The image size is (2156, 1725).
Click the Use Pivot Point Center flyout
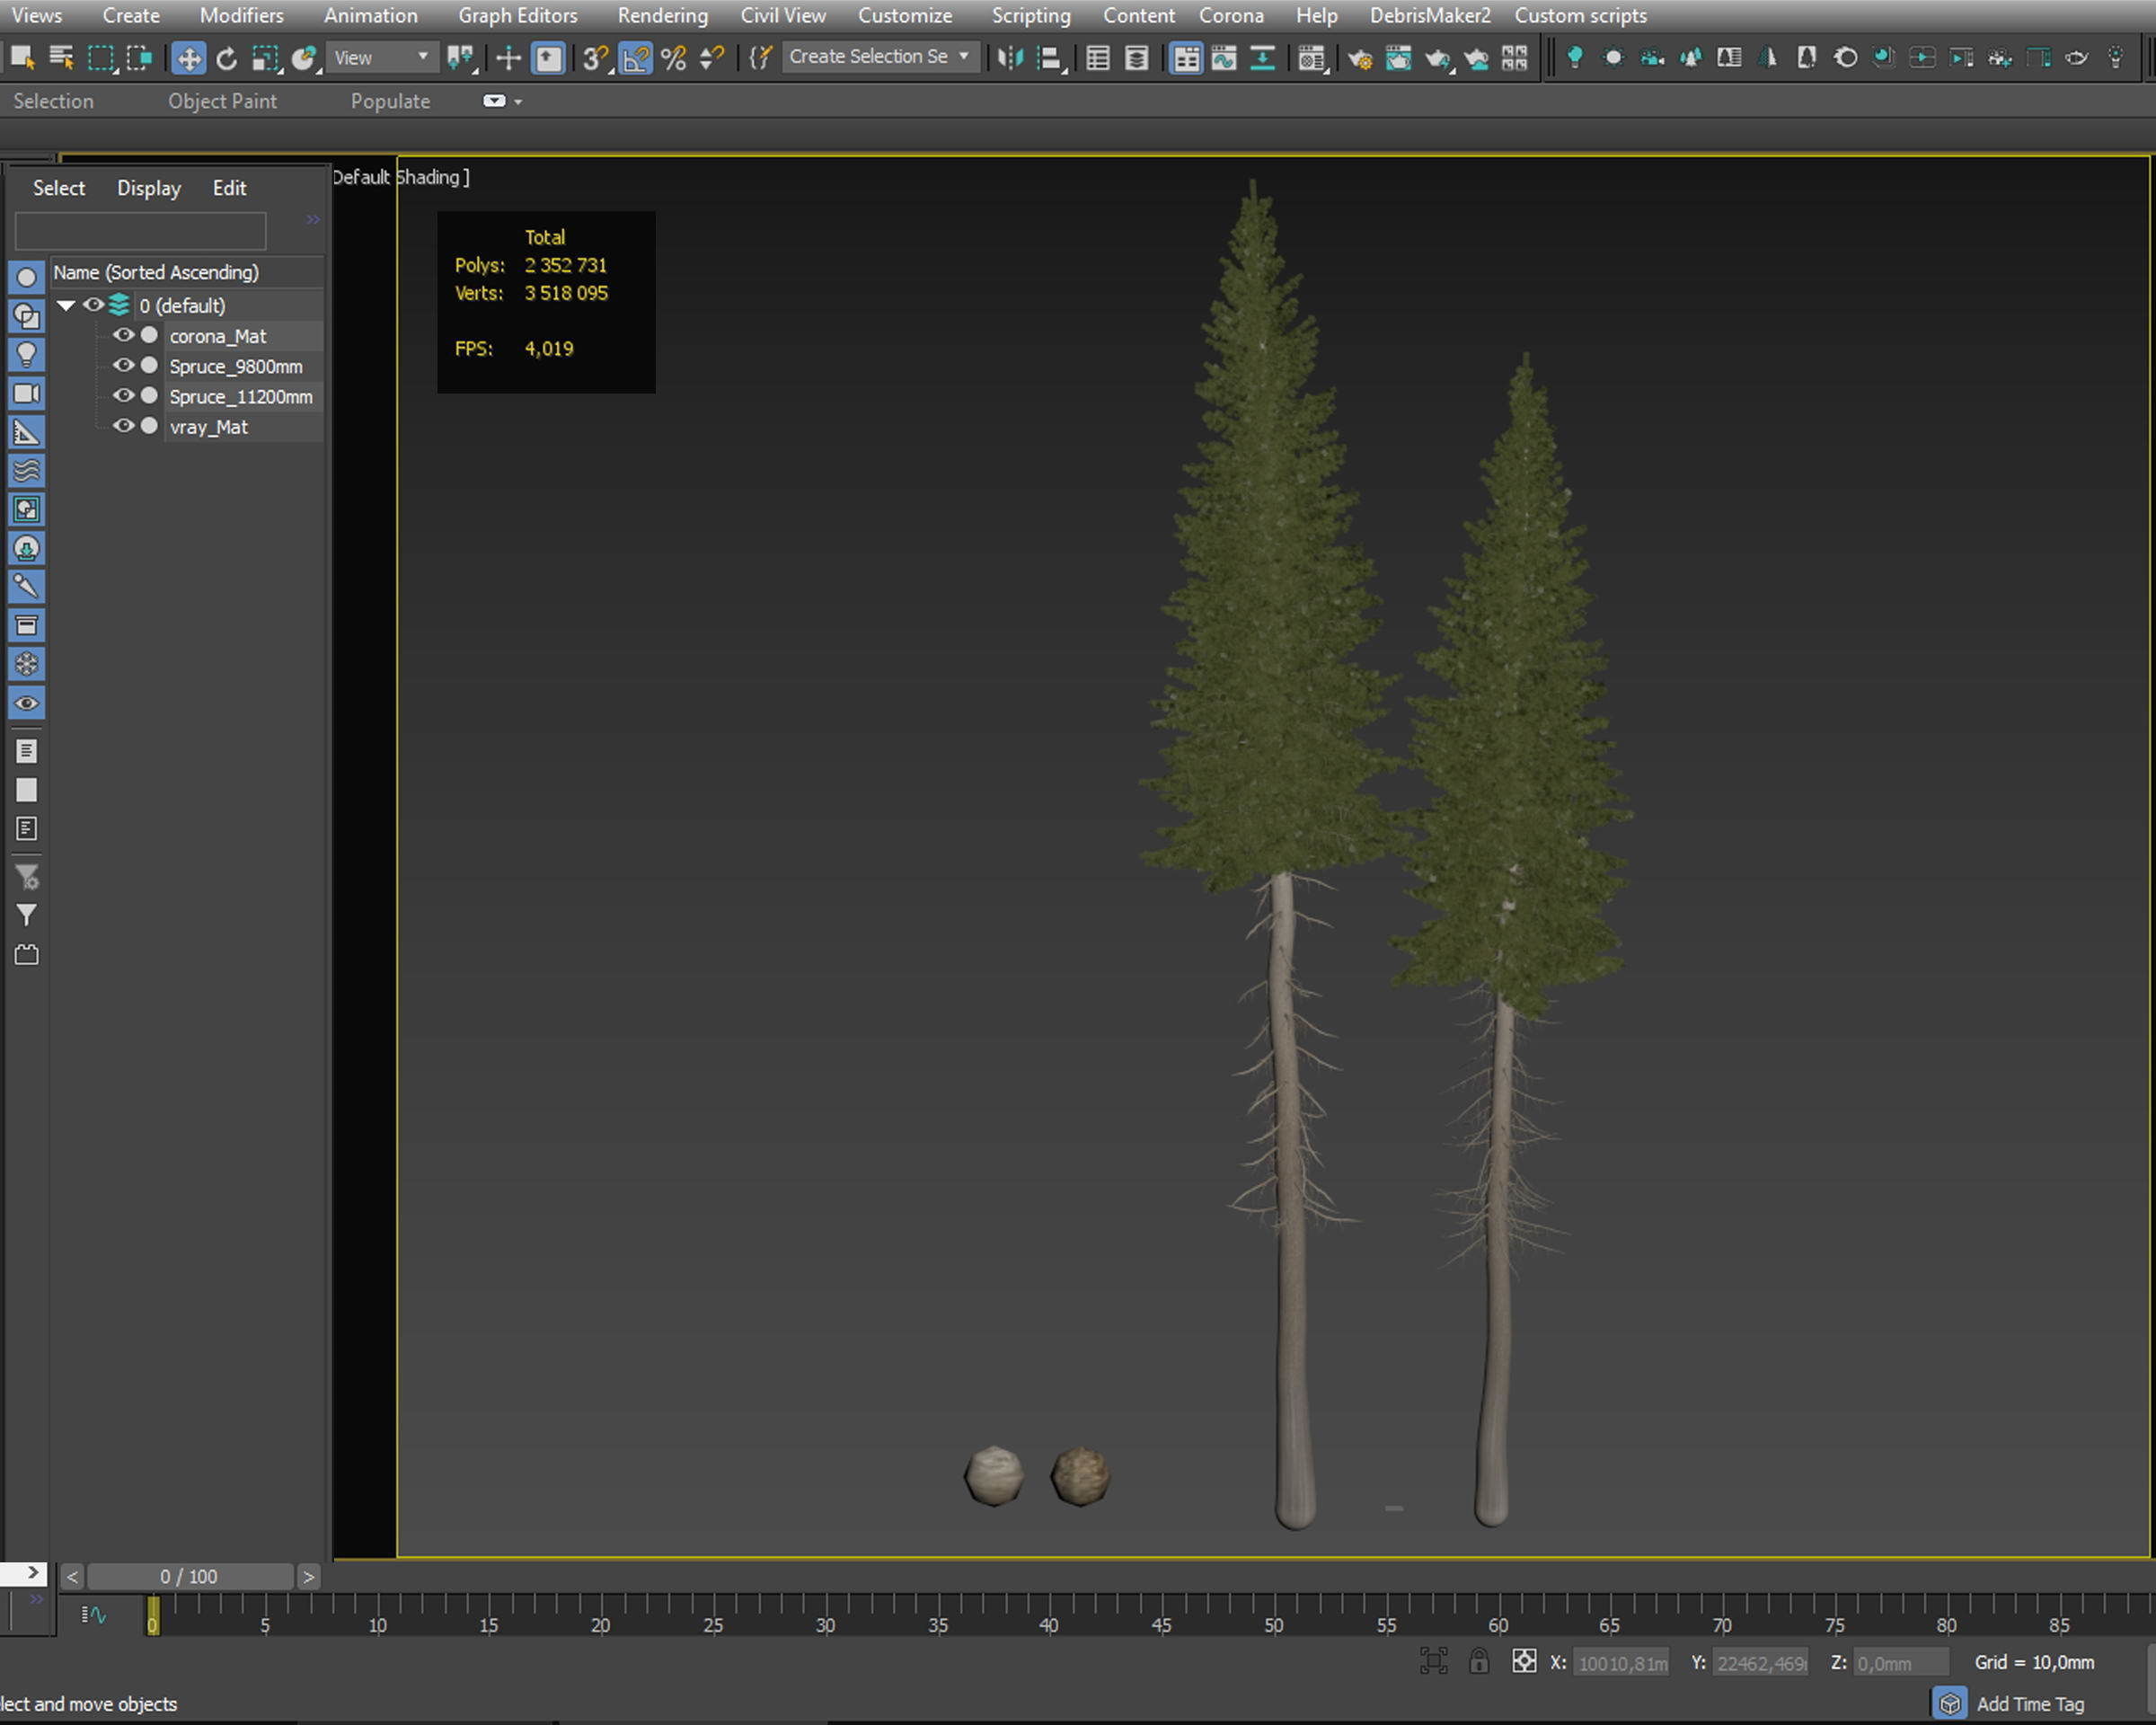pyautogui.click(x=461, y=58)
